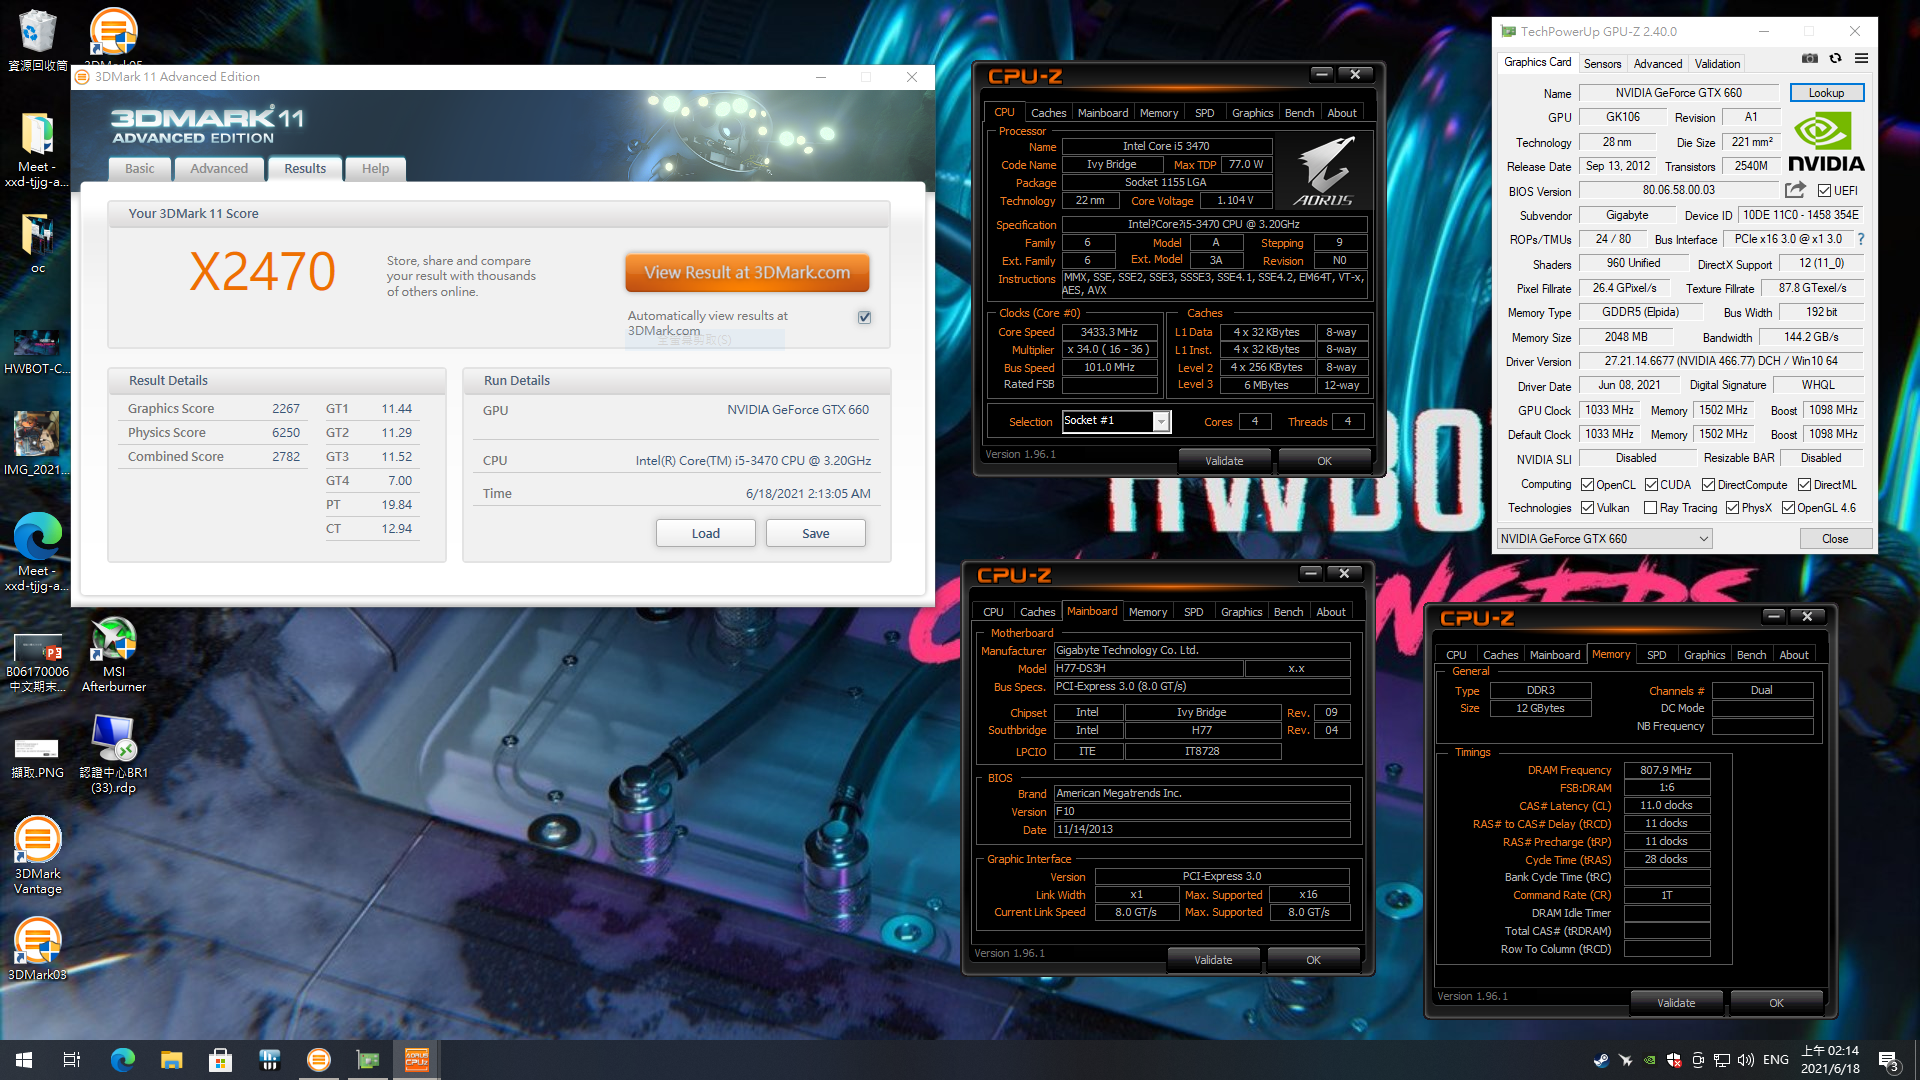The image size is (1920, 1080).
Task: Switch to the Advanced tab in 3DMark 11
Action: [x=219, y=169]
